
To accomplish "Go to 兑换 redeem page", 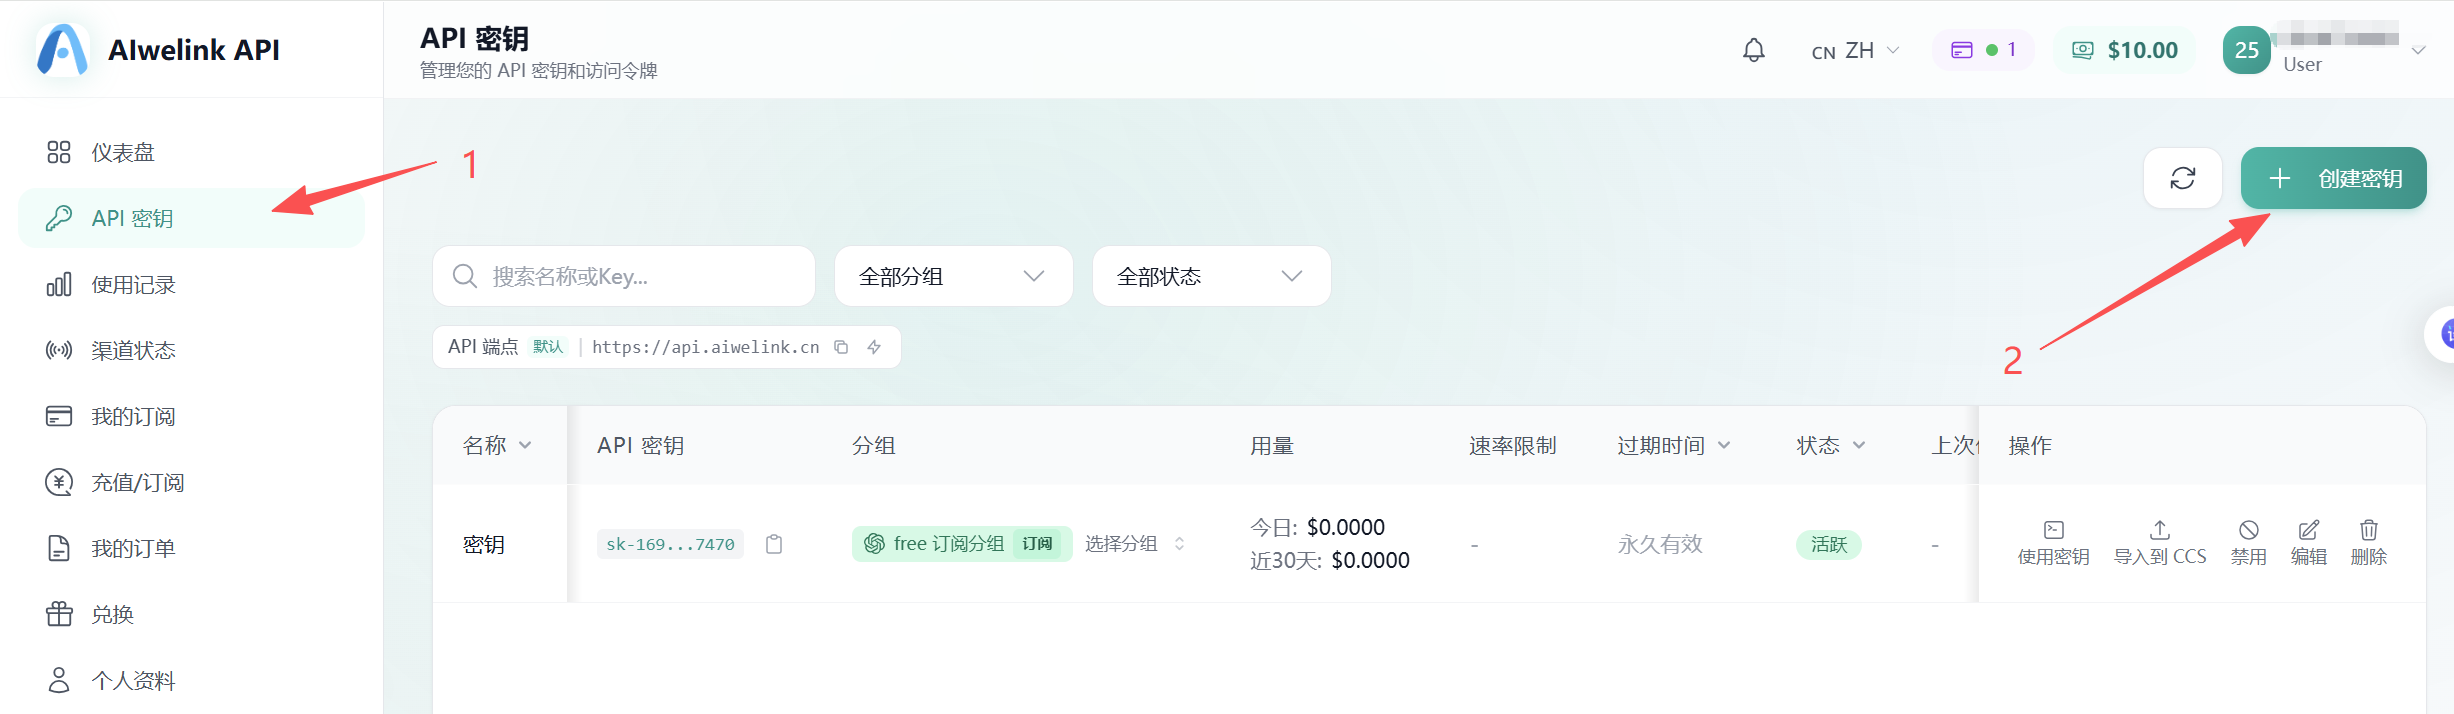I will coord(191,614).
